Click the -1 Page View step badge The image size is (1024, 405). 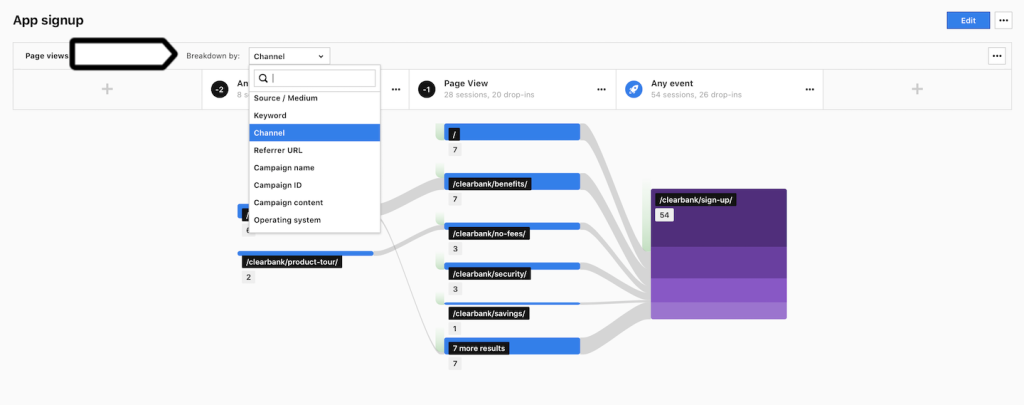coord(426,89)
